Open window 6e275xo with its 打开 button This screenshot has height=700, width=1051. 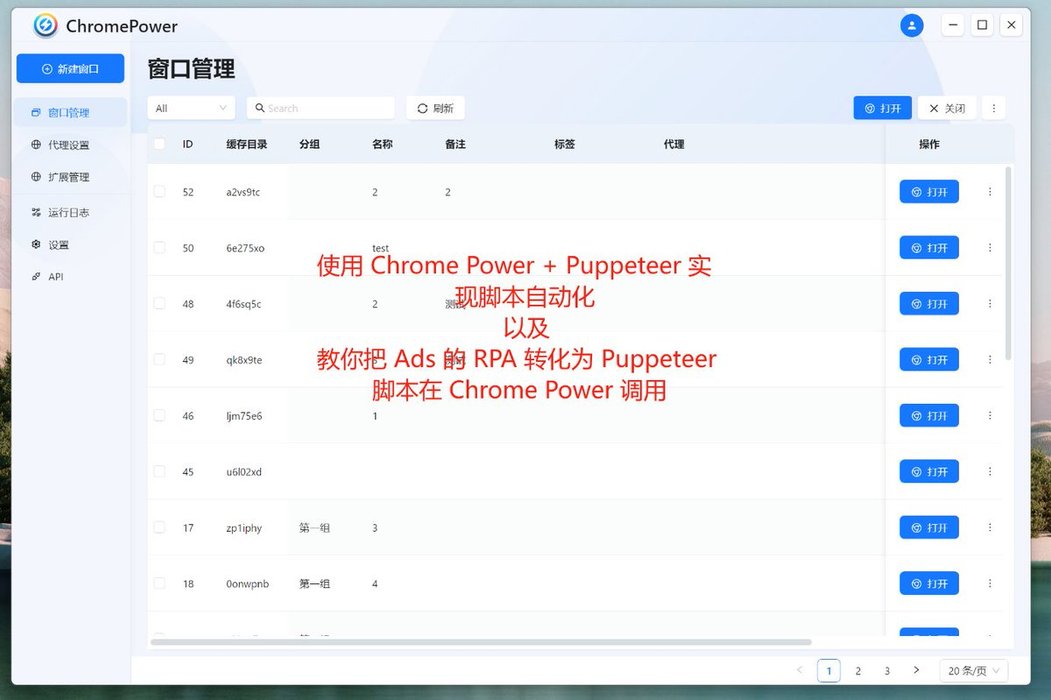tap(929, 247)
